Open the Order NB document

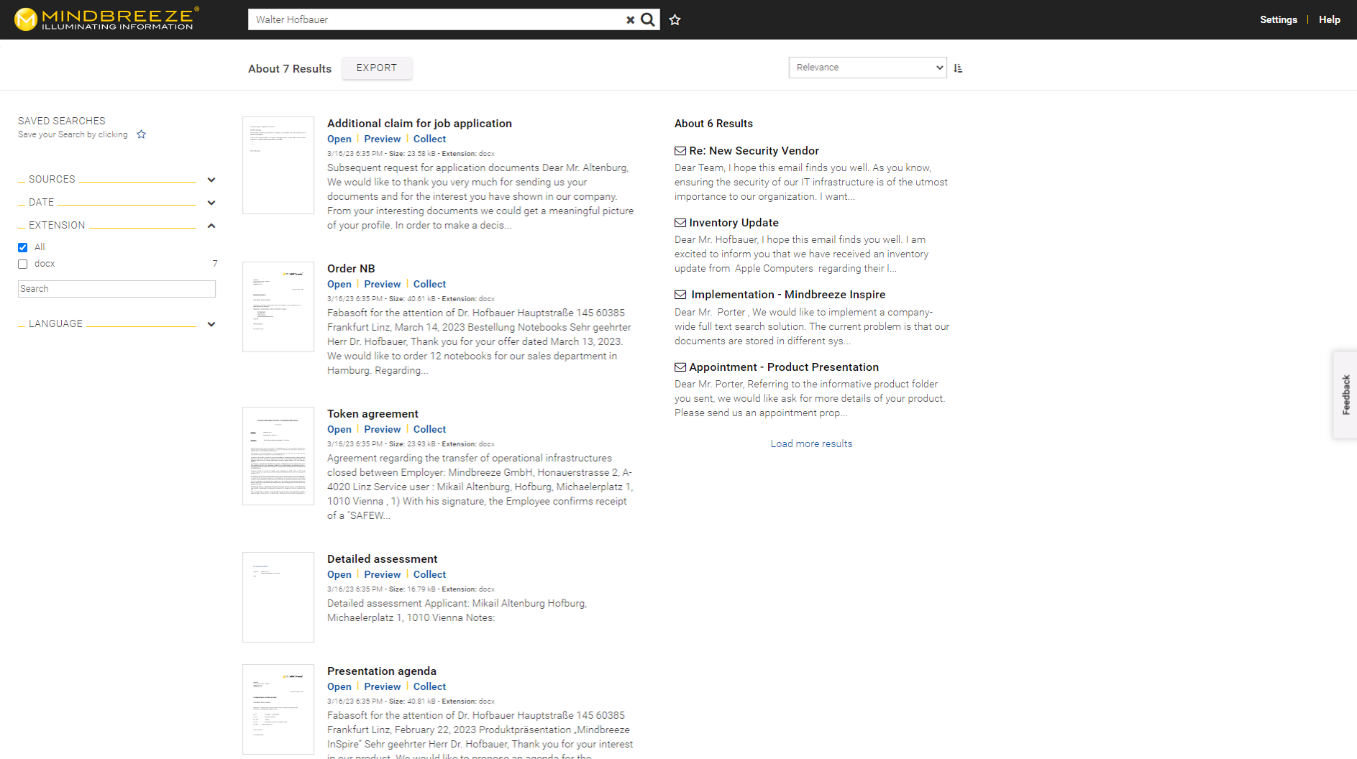(339, 284)
